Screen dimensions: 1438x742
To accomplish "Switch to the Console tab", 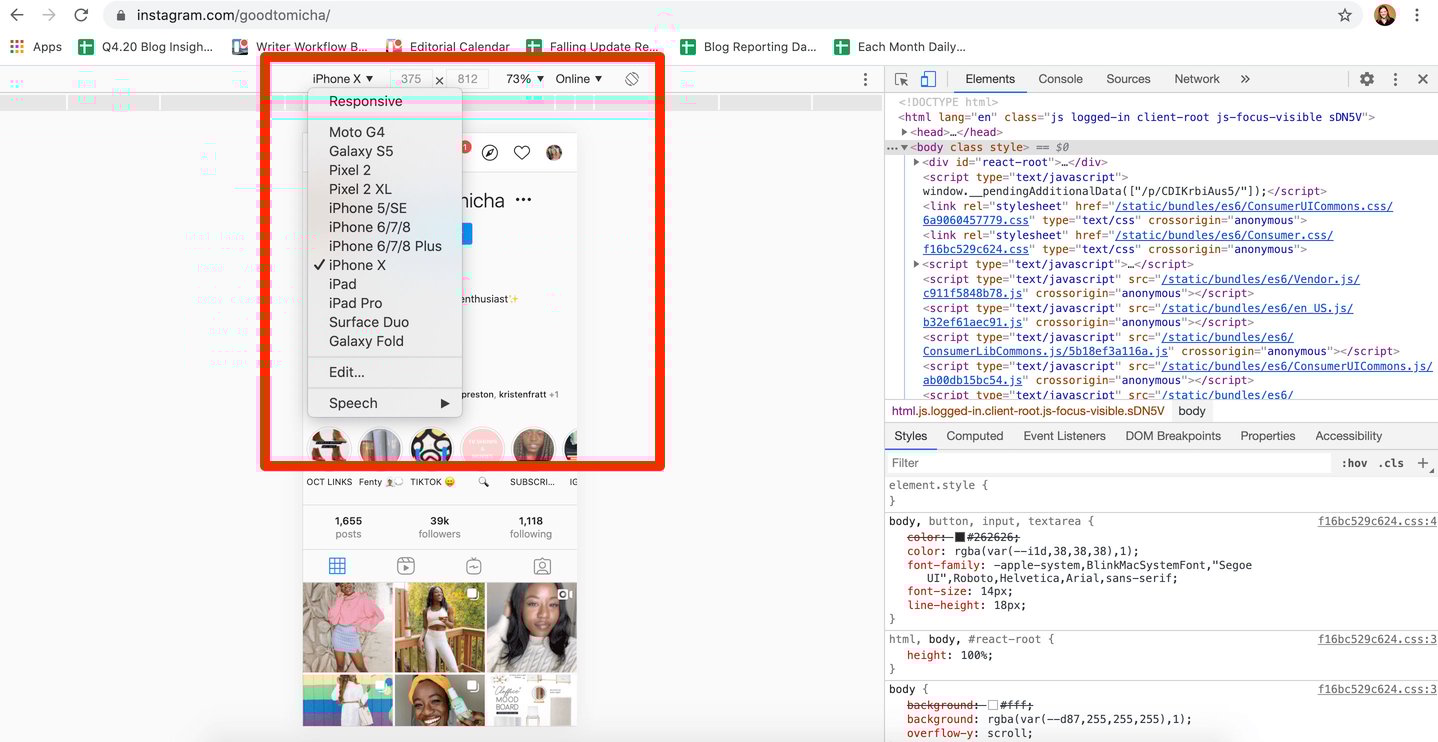I will 1060,79.
